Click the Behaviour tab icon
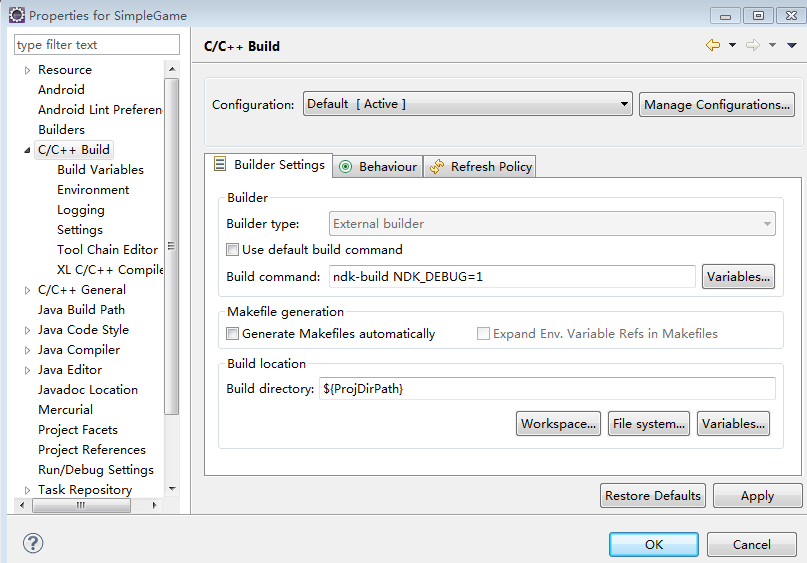 pyautogui.click(x=346, y=167)
